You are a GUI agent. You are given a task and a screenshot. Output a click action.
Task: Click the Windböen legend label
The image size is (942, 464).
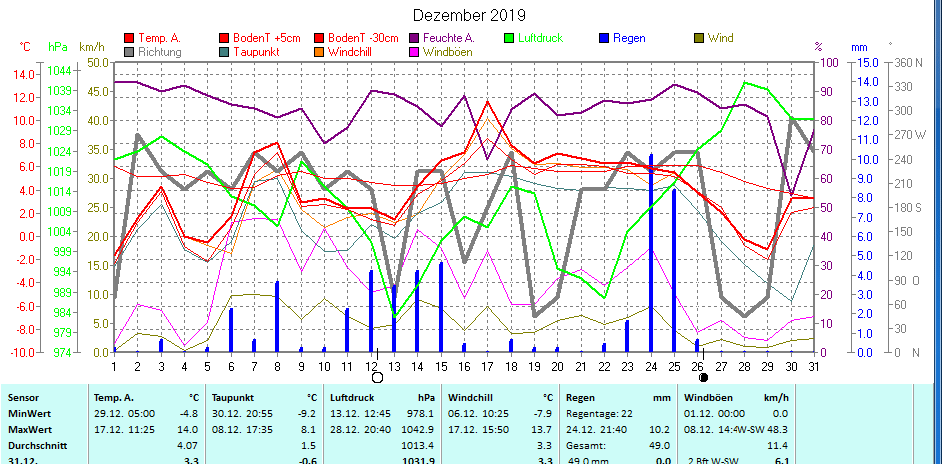pos(448,52)
